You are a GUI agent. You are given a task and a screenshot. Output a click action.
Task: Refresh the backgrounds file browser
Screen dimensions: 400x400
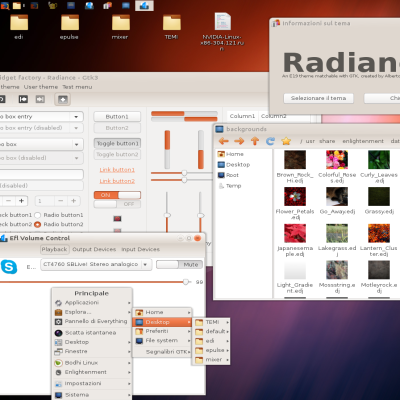coord(270,141)
